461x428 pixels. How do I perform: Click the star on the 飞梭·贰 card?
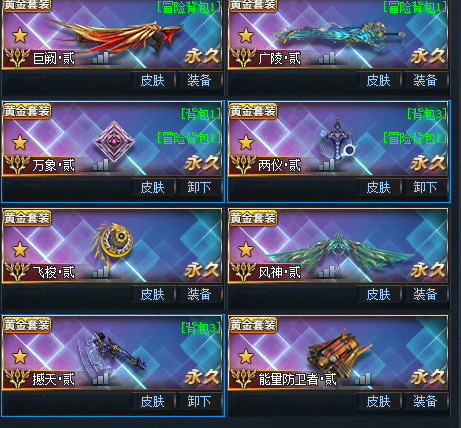coord(20,249)
